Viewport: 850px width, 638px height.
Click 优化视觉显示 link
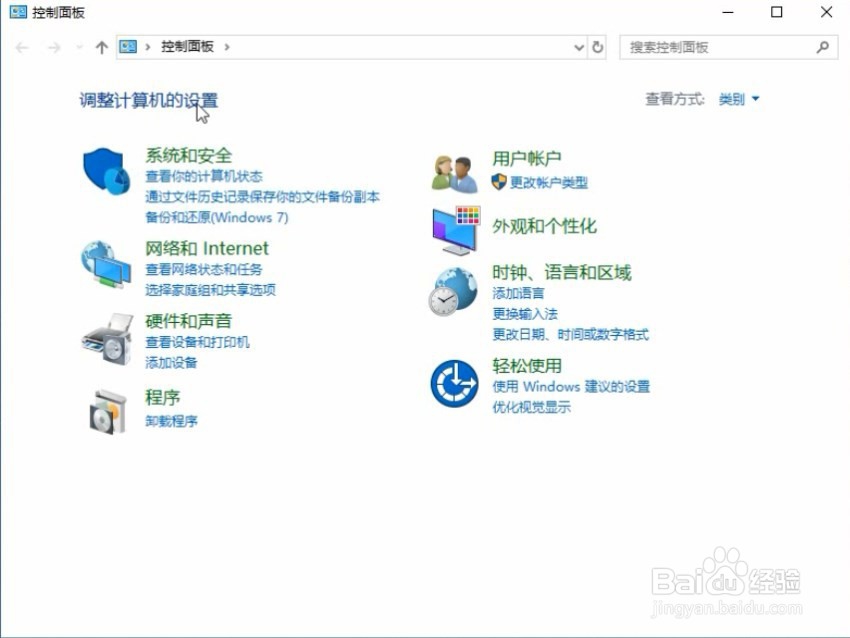(x=531, y=407)
